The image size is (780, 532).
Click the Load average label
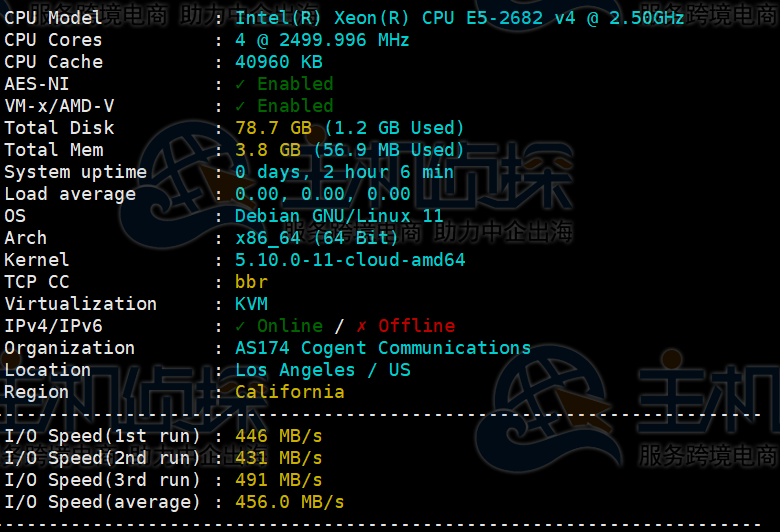70,194
